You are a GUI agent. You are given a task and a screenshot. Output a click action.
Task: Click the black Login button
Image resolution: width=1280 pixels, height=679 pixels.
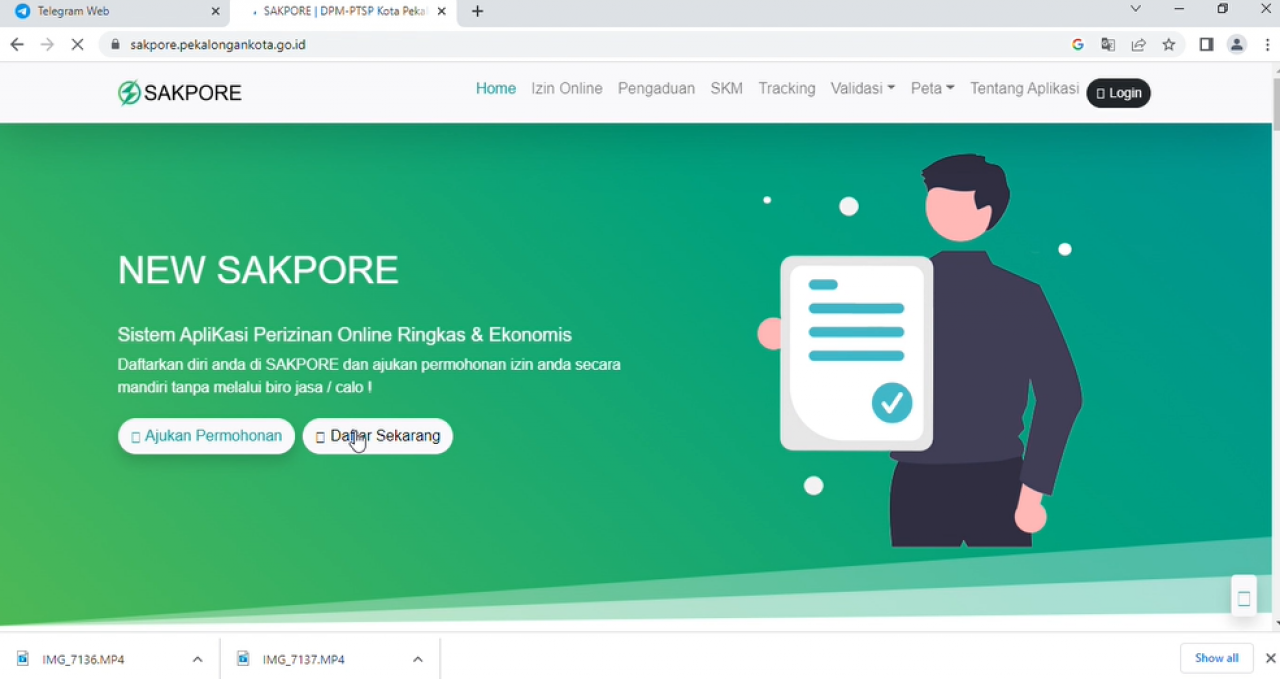tap(1118, 93)
